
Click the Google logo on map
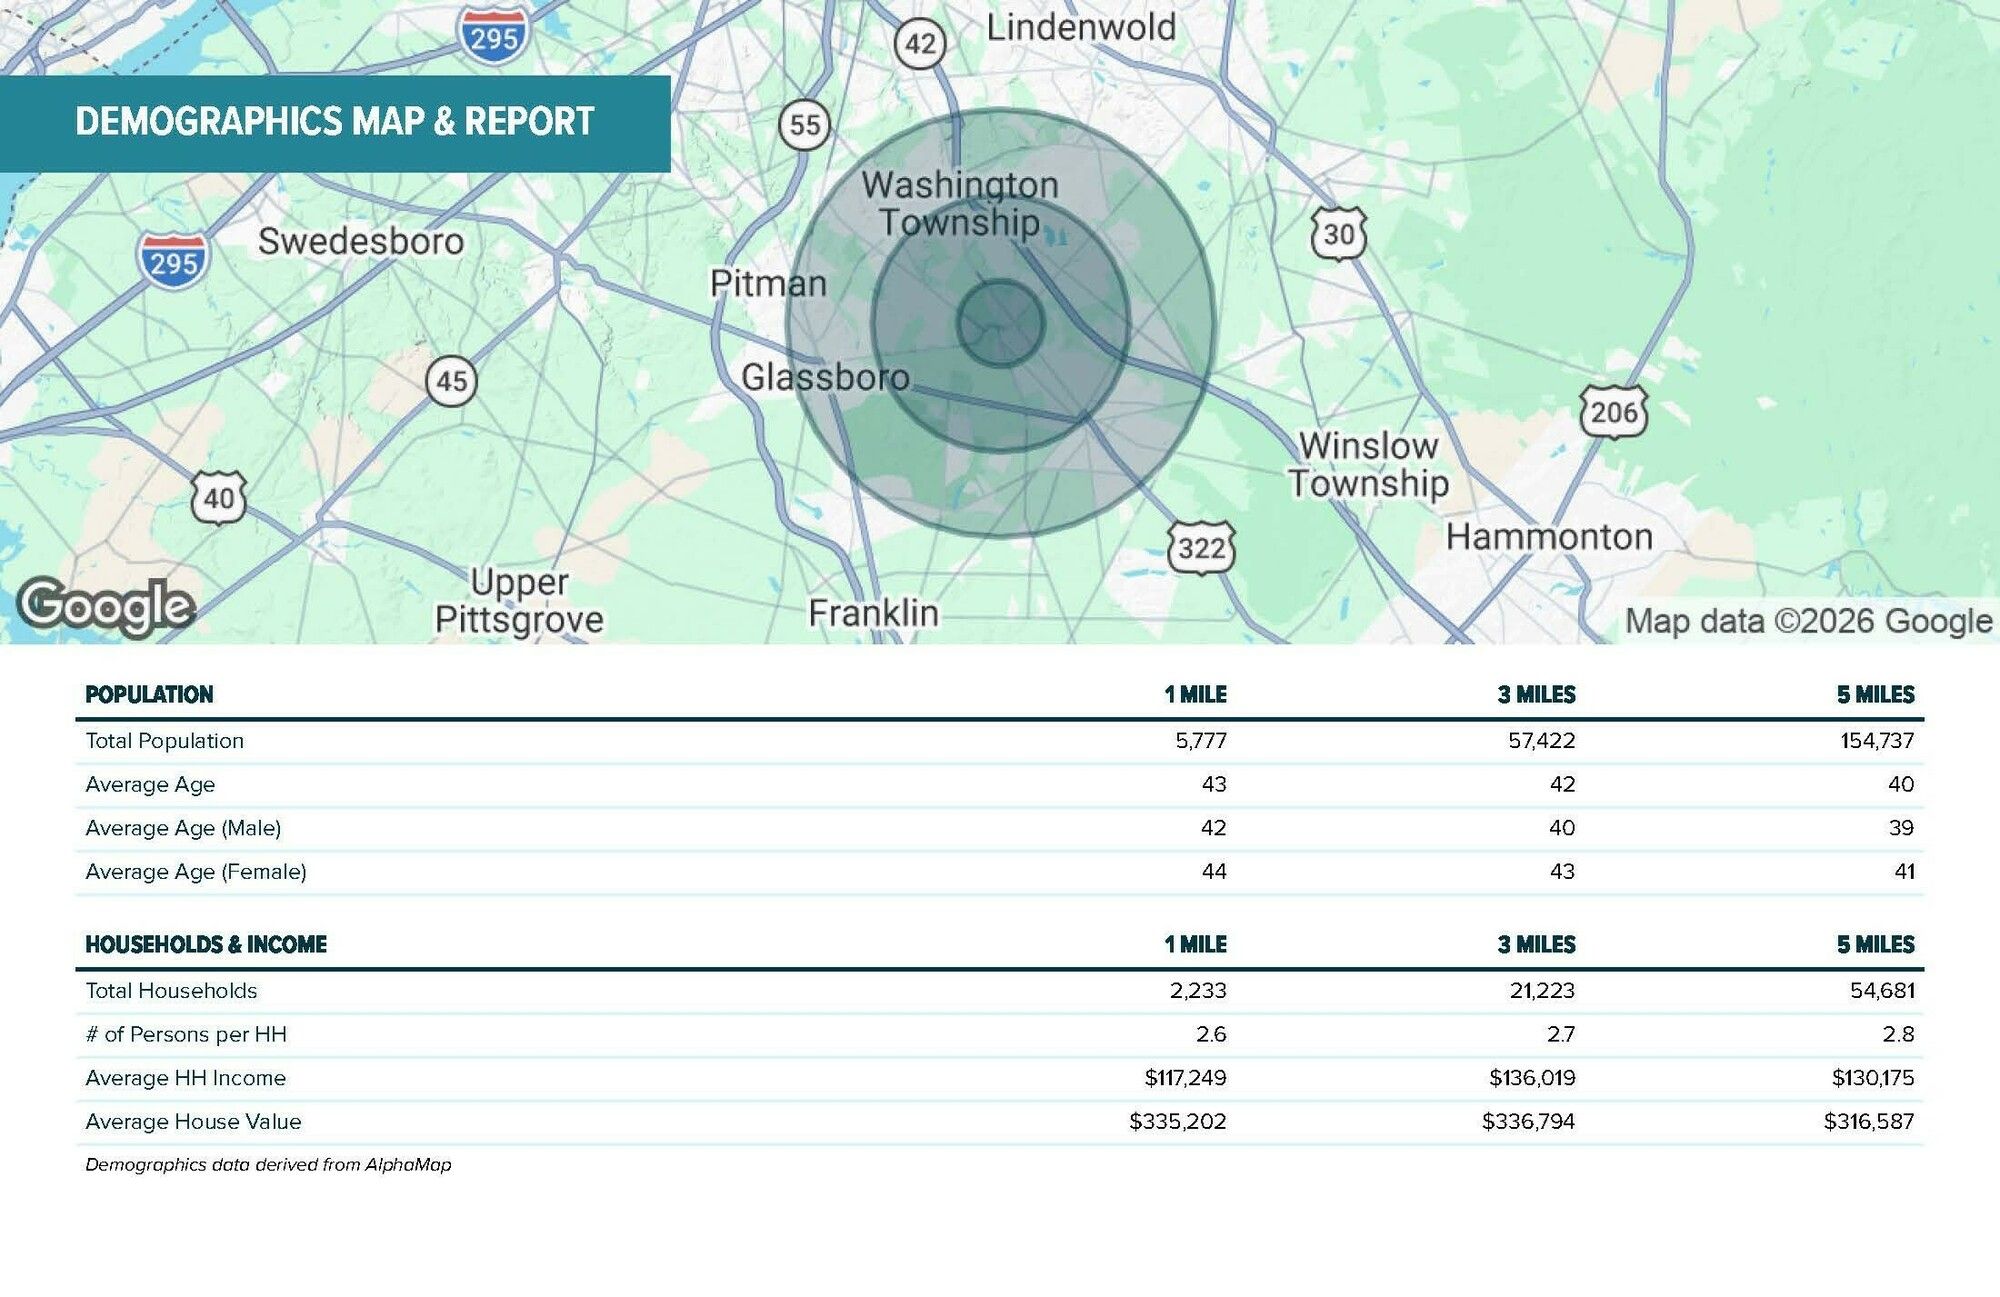pos(106,606)
